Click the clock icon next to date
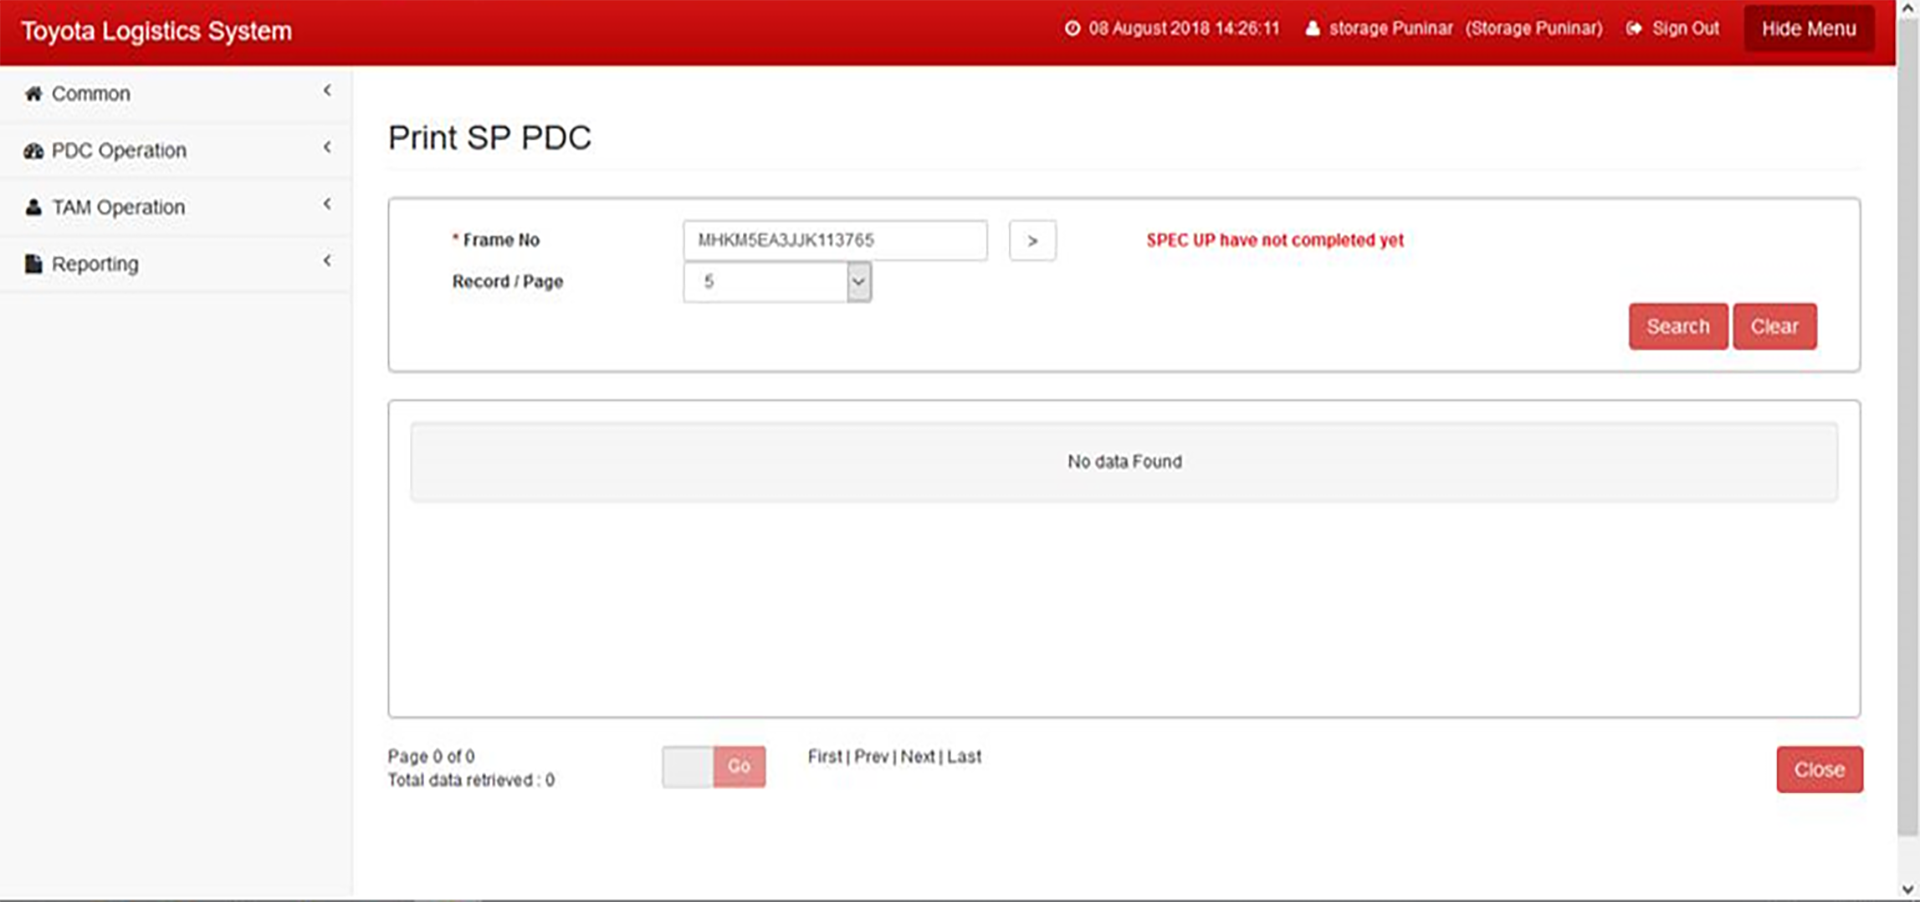 point(1072,29)
